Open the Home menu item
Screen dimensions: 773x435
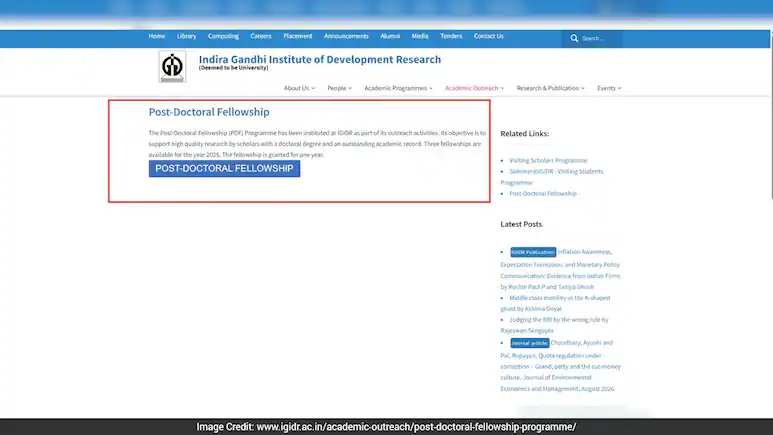[x=157, y=36]
